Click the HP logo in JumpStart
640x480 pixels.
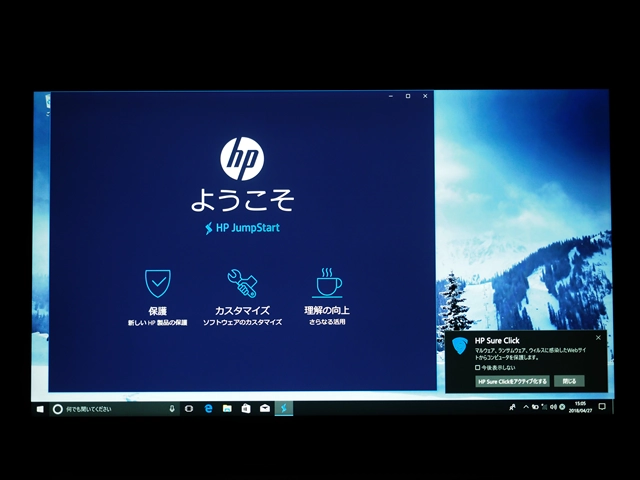242,159
